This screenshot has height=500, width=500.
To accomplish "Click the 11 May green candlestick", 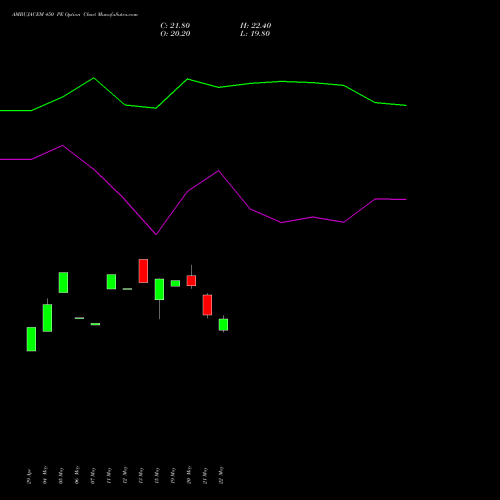I will click(111, 282).
